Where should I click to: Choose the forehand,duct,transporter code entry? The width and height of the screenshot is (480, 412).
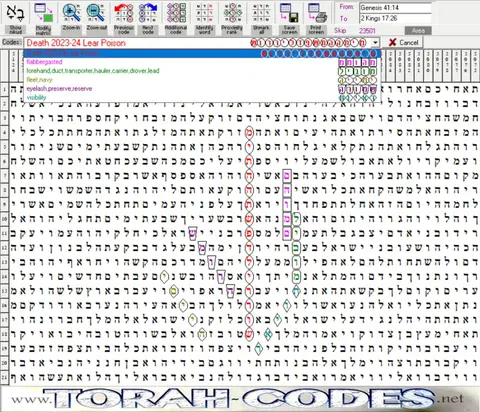(202, 71)
